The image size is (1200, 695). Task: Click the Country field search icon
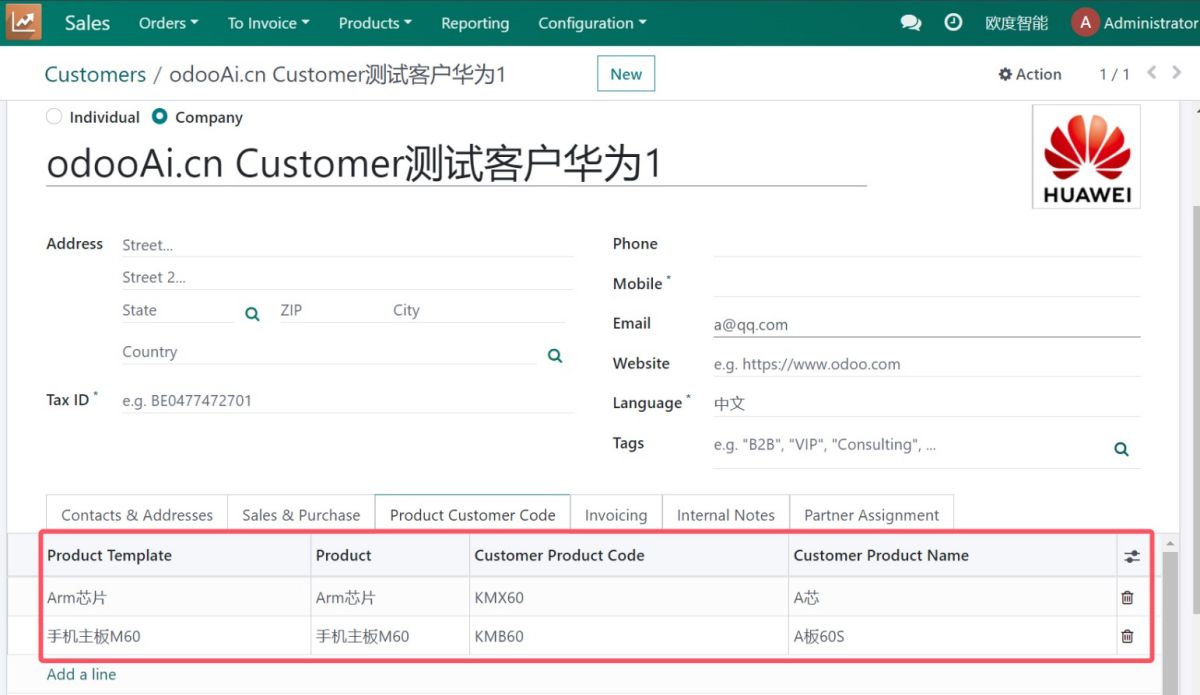[555, 355]
